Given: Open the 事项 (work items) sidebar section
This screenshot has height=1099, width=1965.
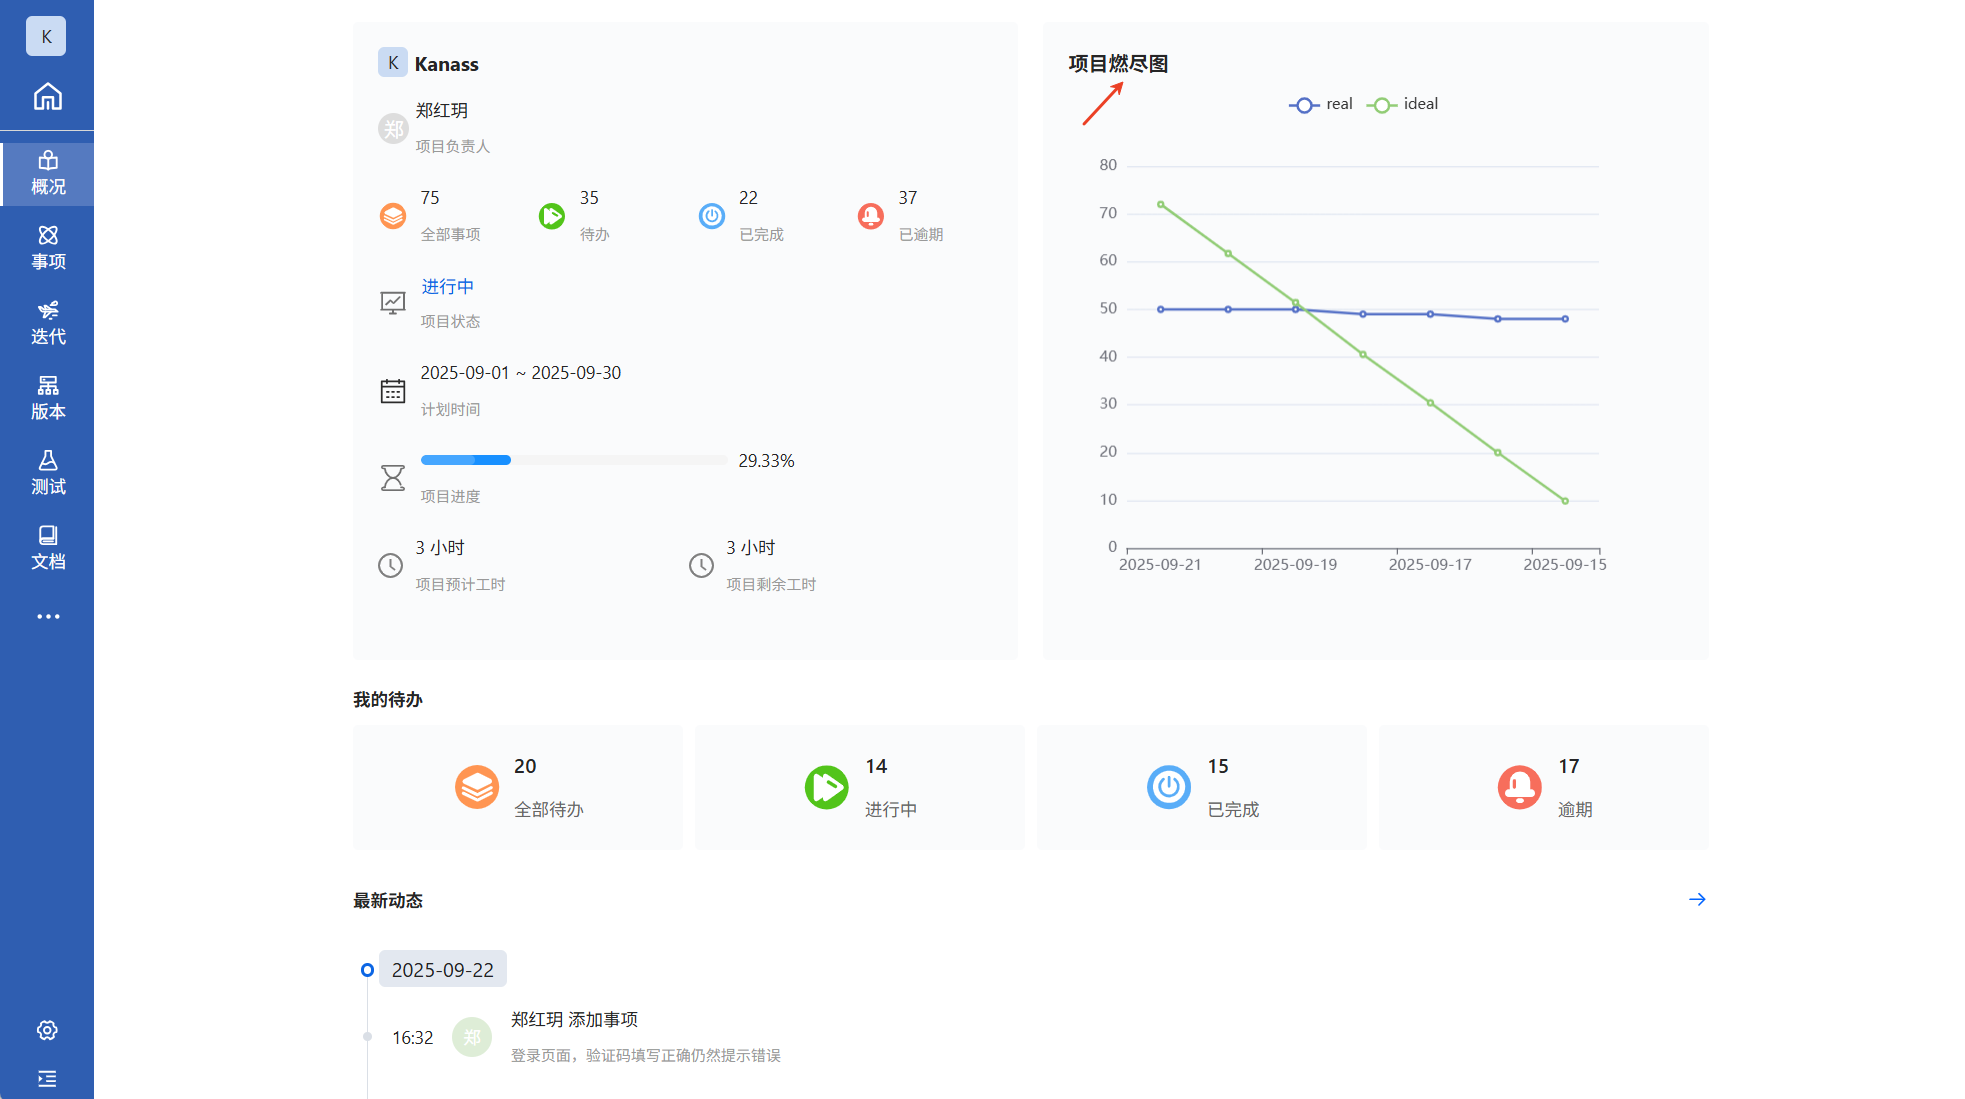Looking at the screenshot, I should [47, 248].
